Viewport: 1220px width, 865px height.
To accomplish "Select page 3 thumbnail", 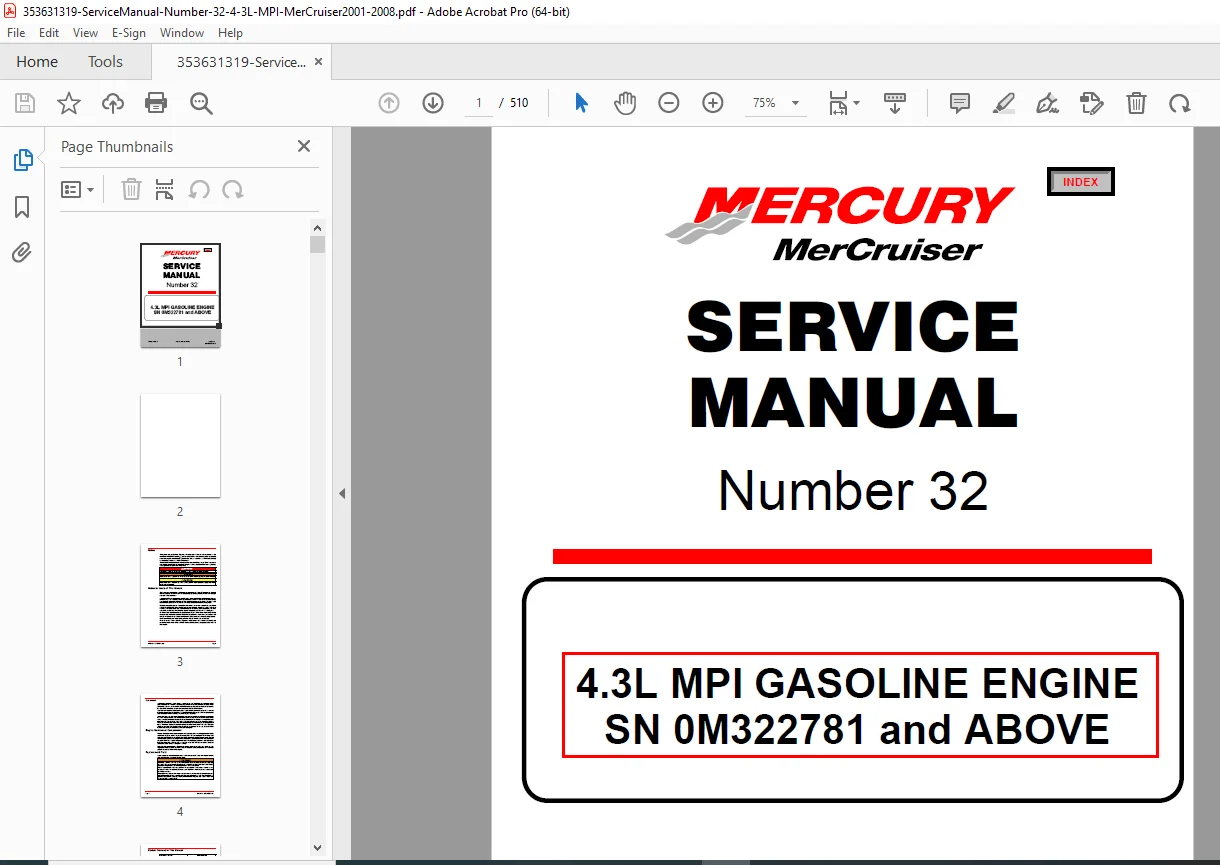I will click(x=180, y=596).
